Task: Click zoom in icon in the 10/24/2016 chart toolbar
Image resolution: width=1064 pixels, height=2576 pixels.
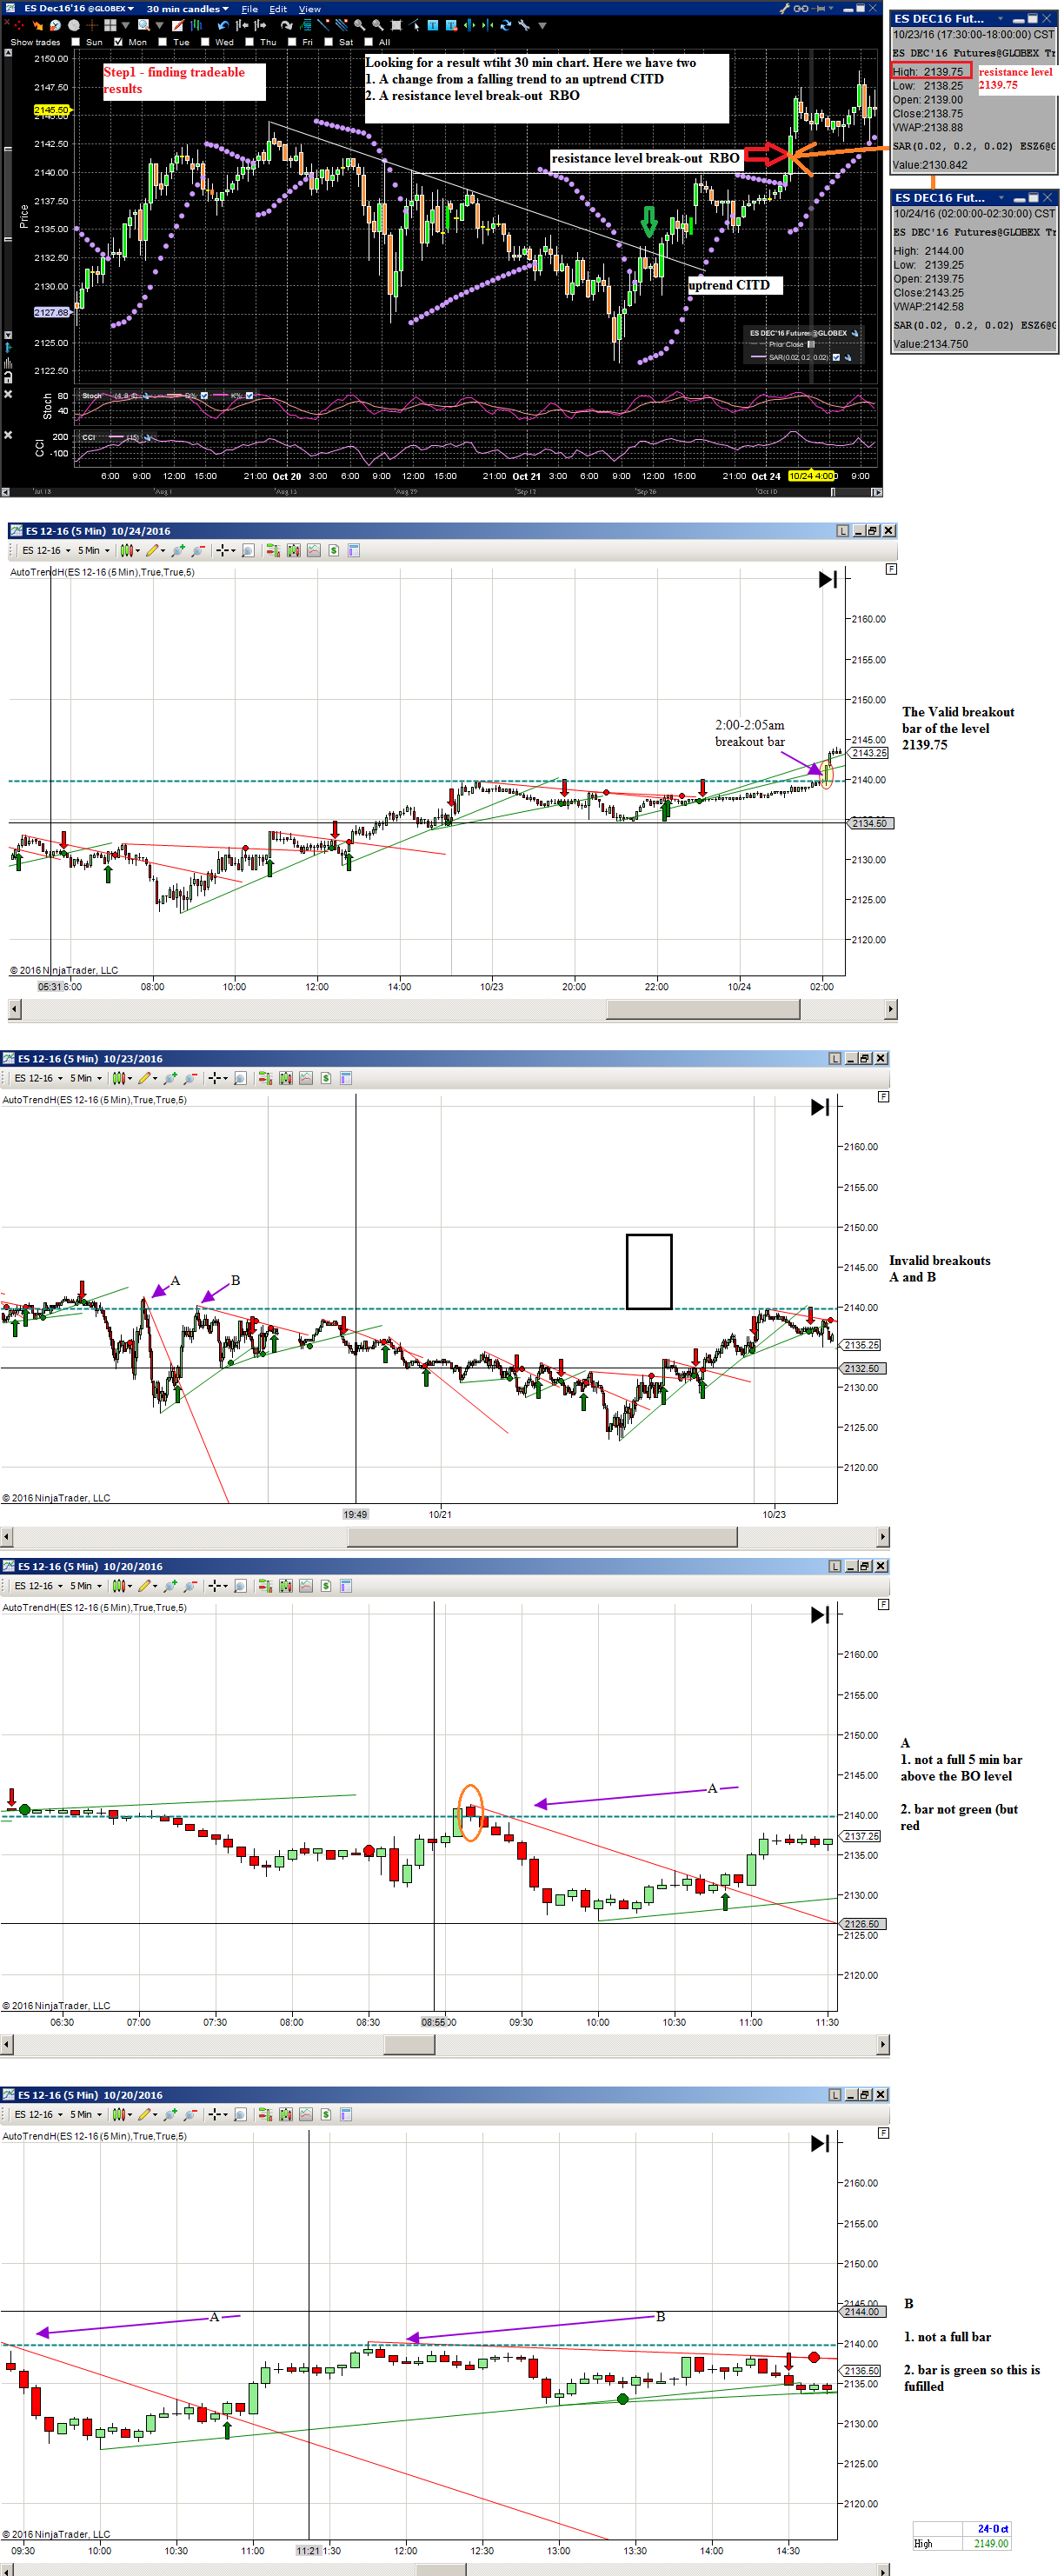Action: coord(178,550)
